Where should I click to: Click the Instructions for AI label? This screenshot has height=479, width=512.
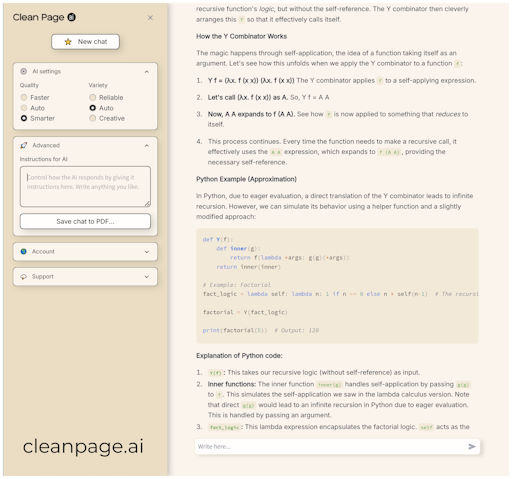point(44,159)
